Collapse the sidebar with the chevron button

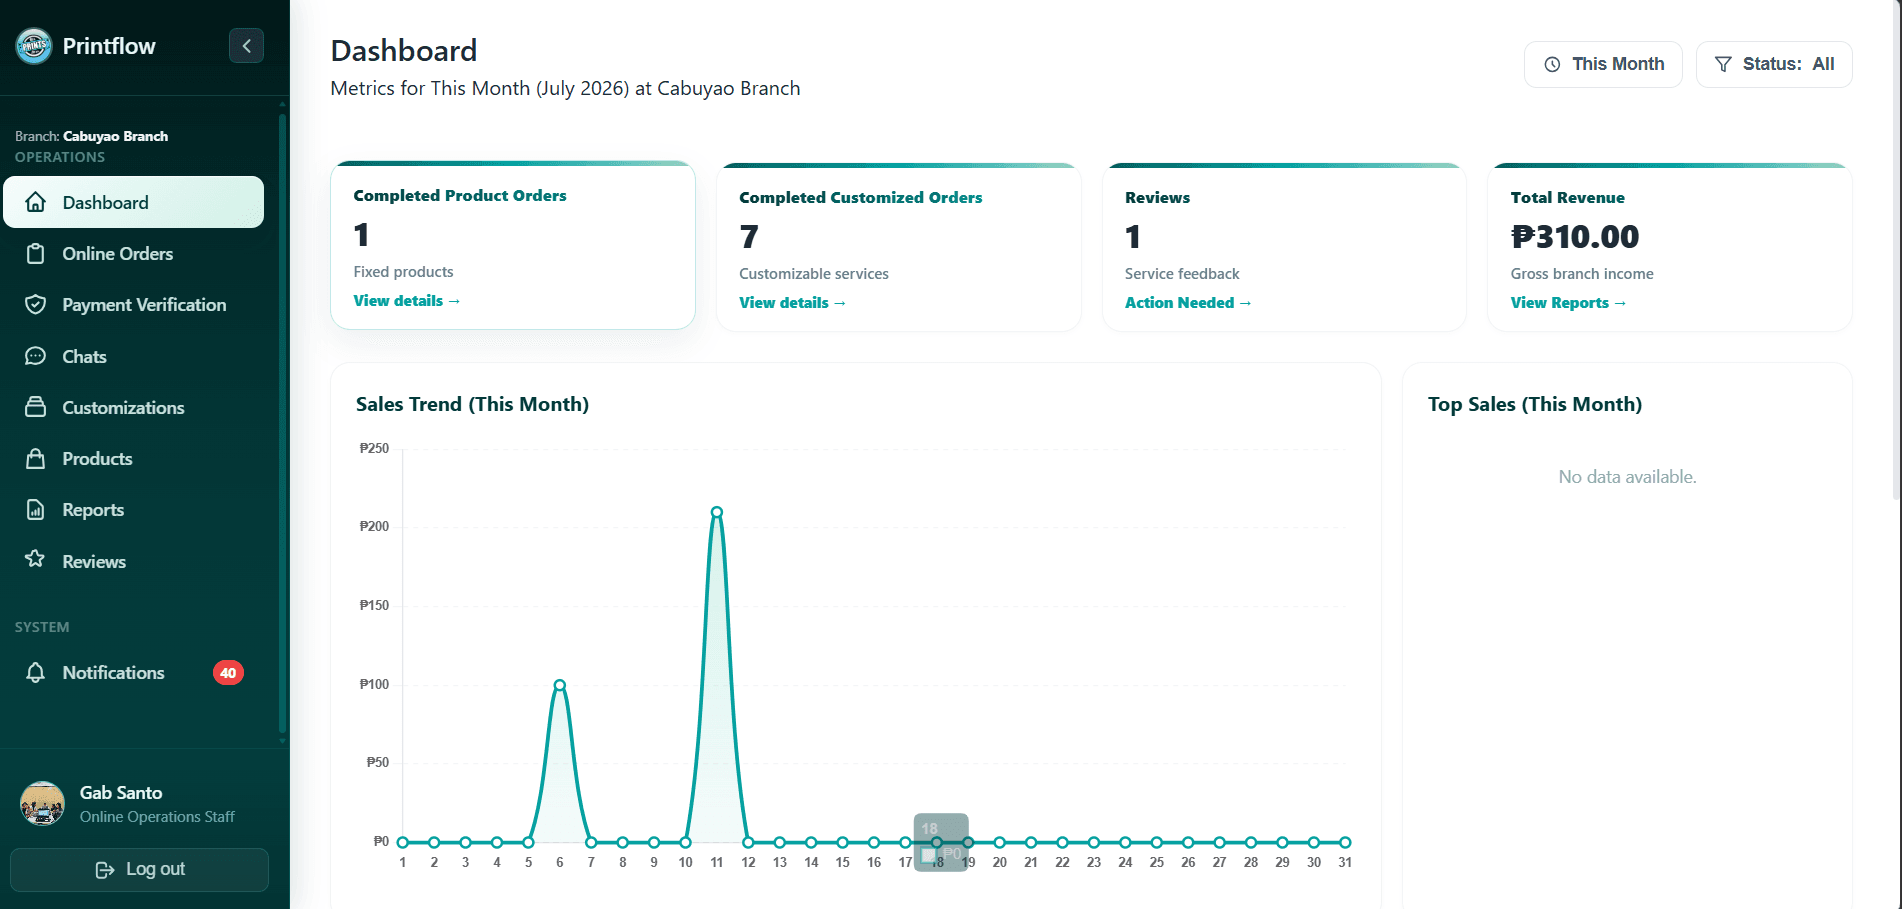click(x=246, y=46)
